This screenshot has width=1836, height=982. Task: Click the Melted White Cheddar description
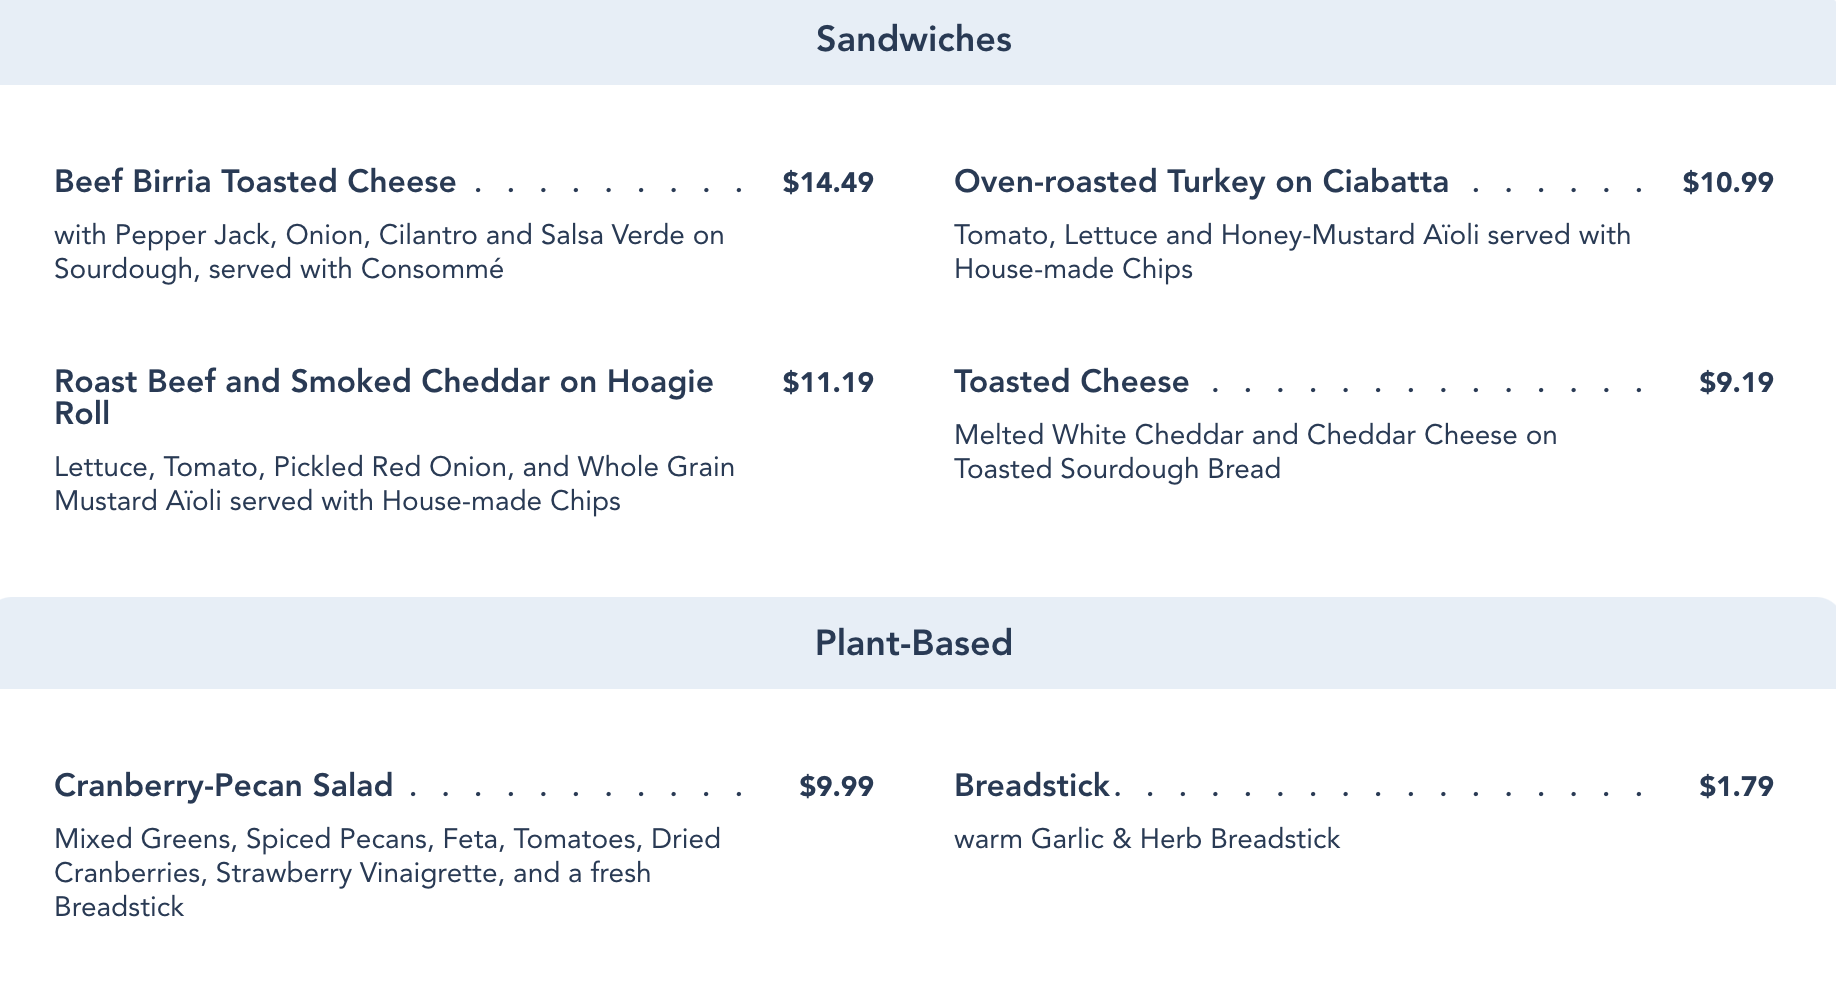(1255, 452)
